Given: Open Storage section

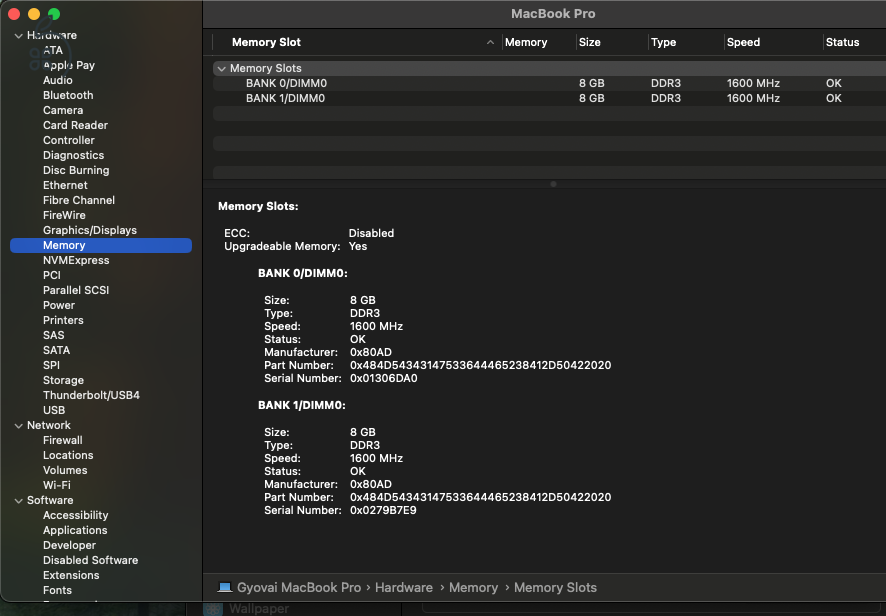Looking at the screenshot, I should coord(63,380).
